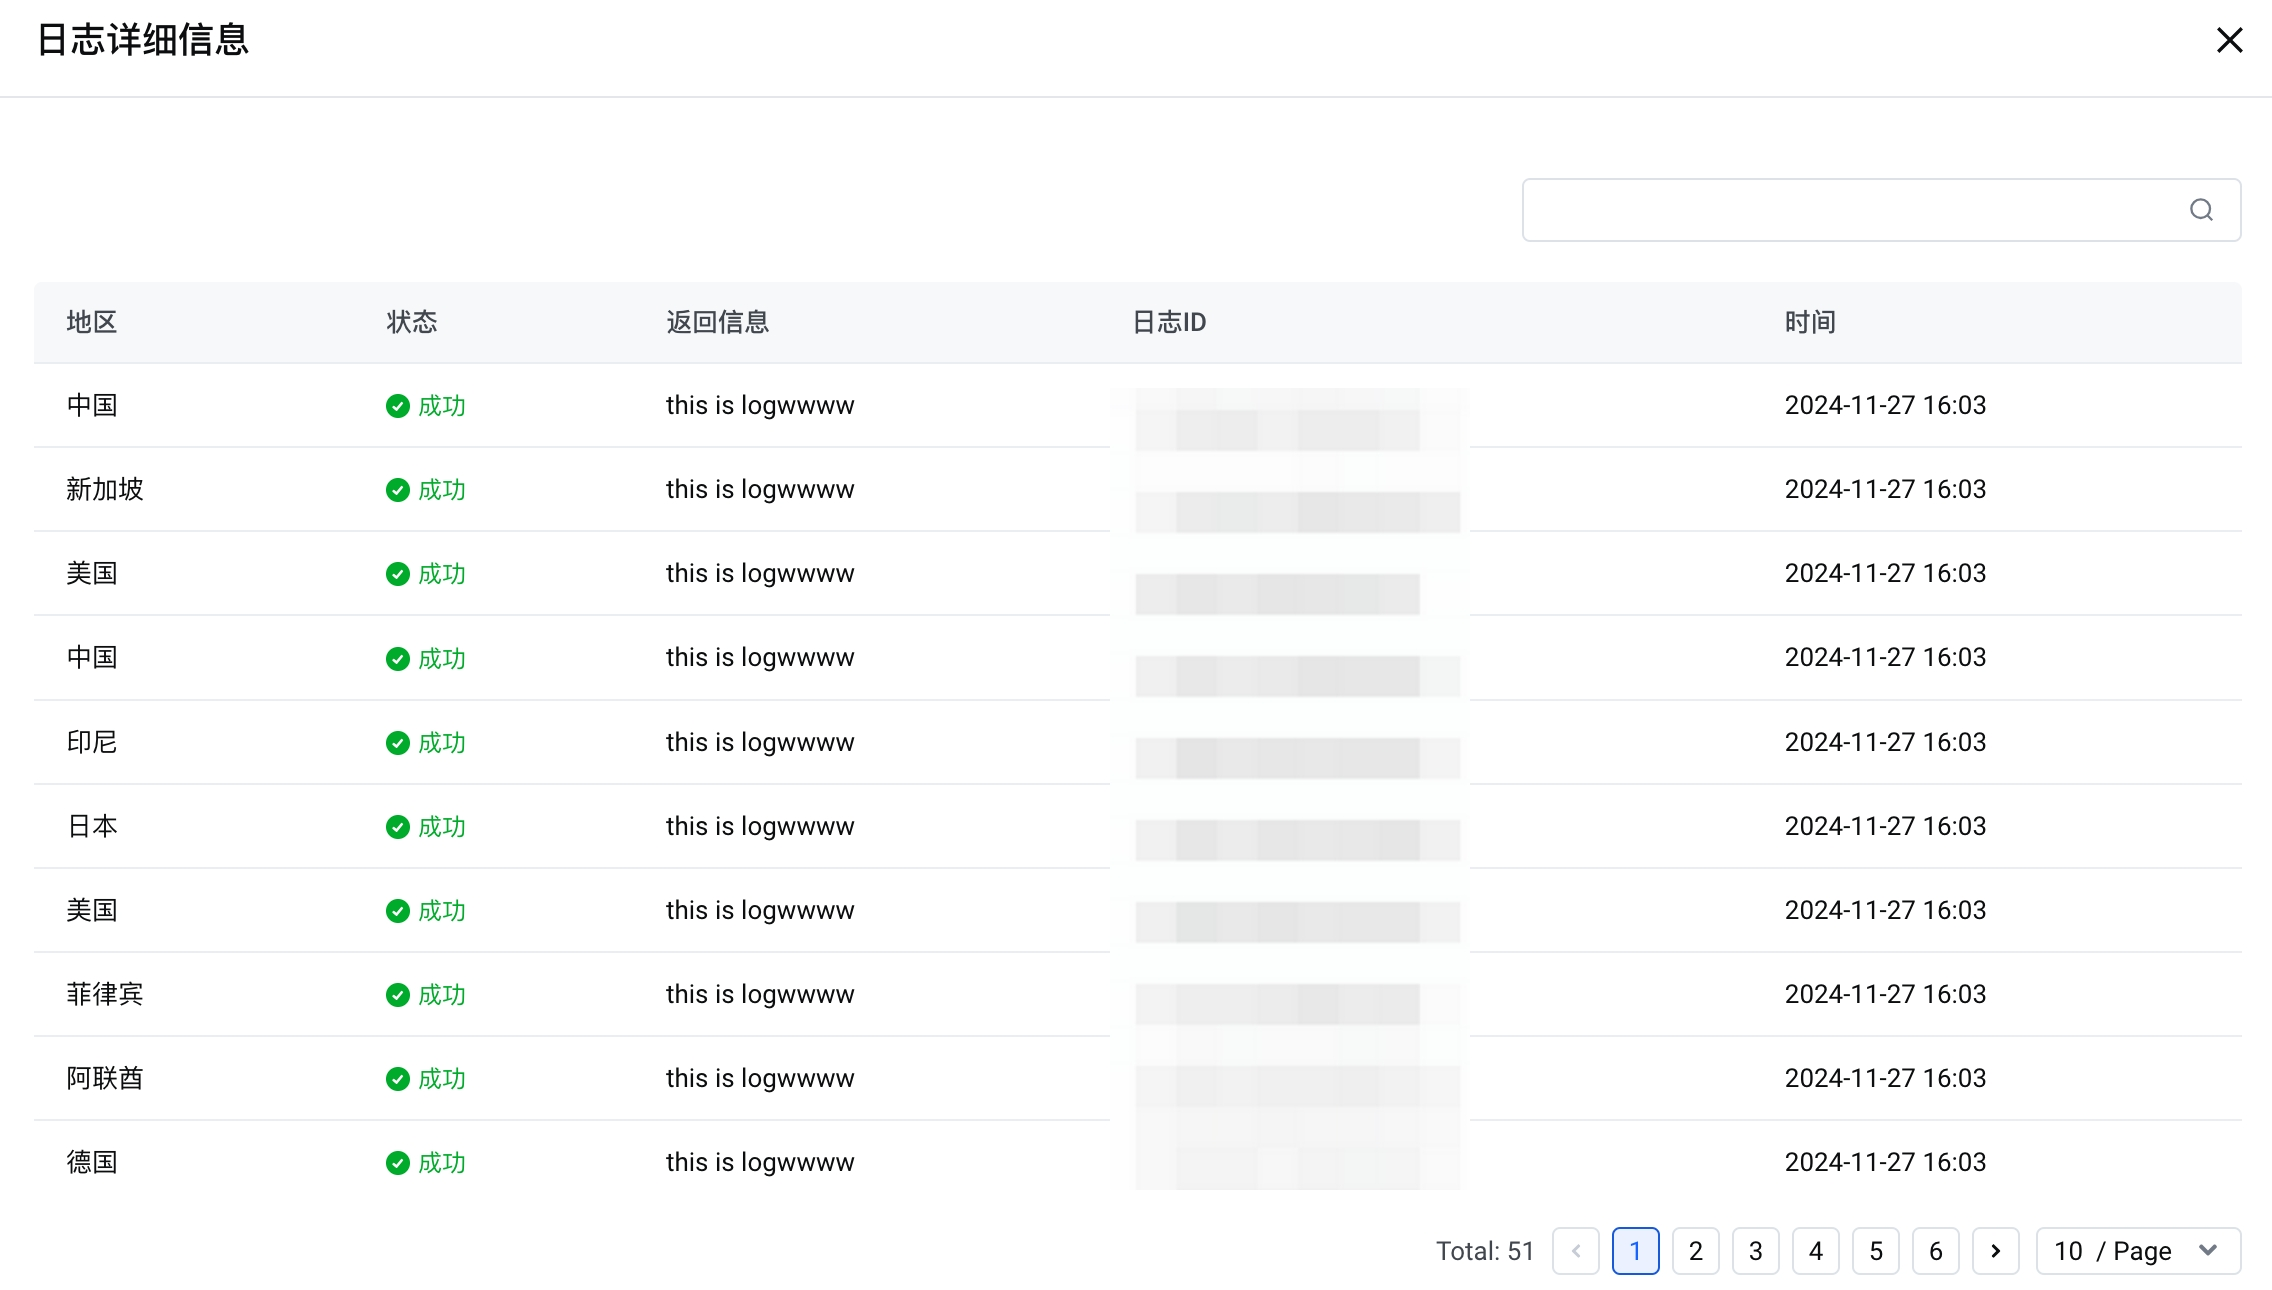
Task: Jump to page 6 of the logs
Action: click(x=1935, y=1251)
